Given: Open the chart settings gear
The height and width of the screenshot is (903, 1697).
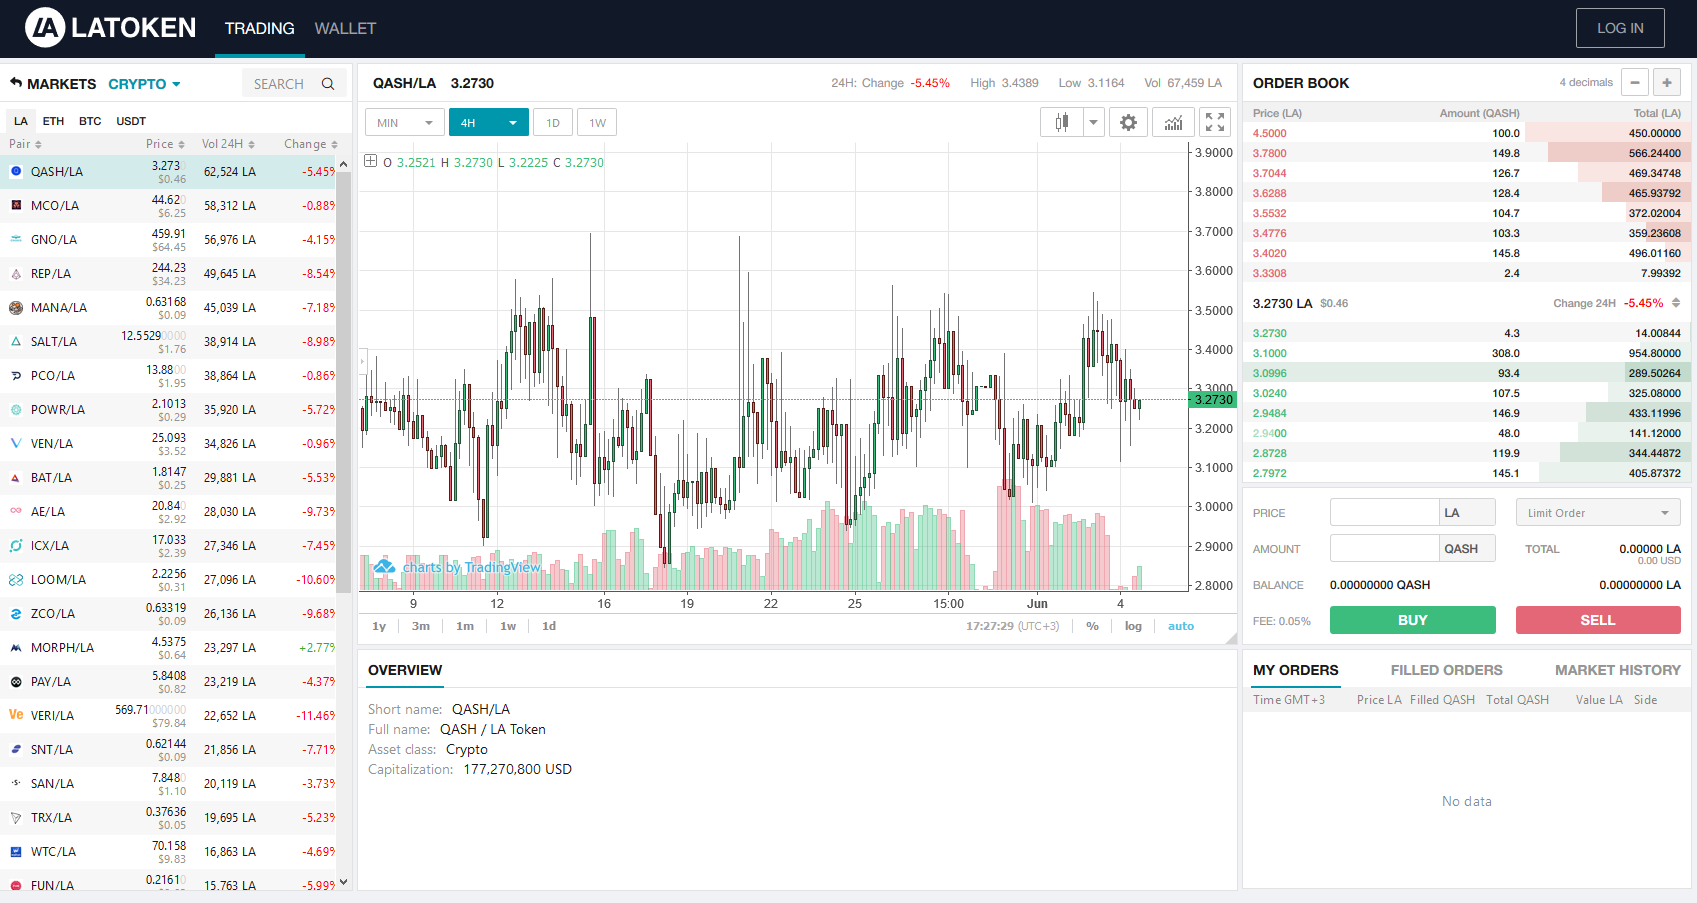Looking at the screenshot, I should tap(1128, 122).
